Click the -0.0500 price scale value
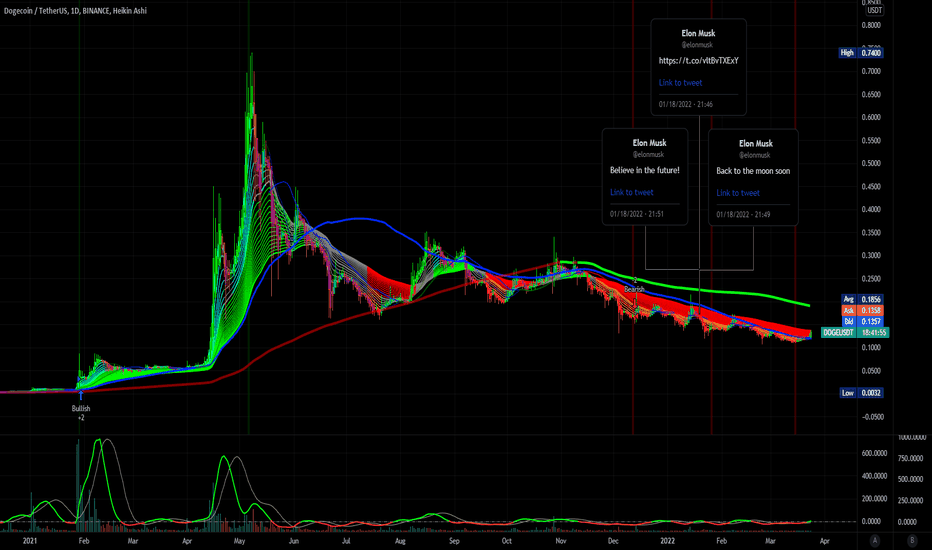932x550 pixels. [872, 417]
